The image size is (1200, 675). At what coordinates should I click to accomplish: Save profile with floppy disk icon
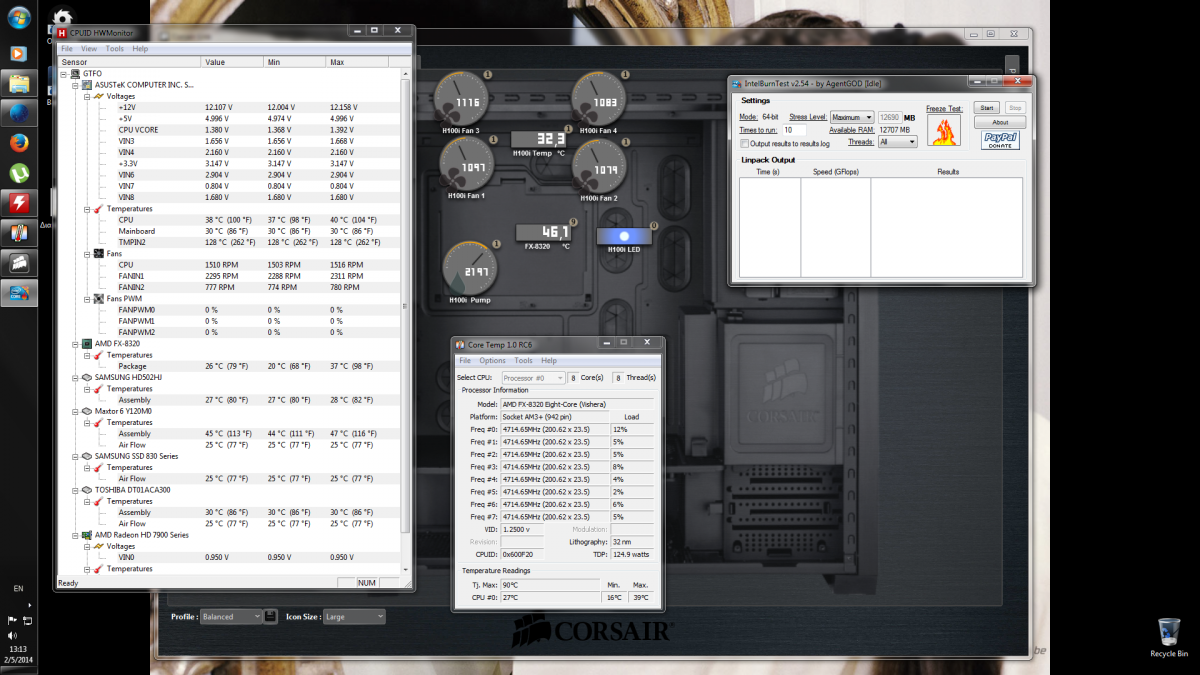click(x=271, y=616)
